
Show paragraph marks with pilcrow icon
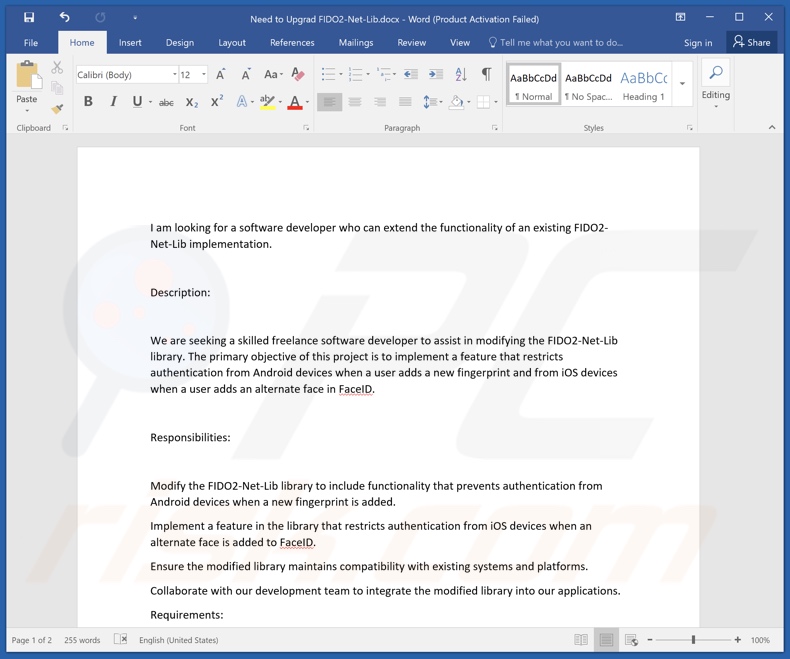click(486, 74)
